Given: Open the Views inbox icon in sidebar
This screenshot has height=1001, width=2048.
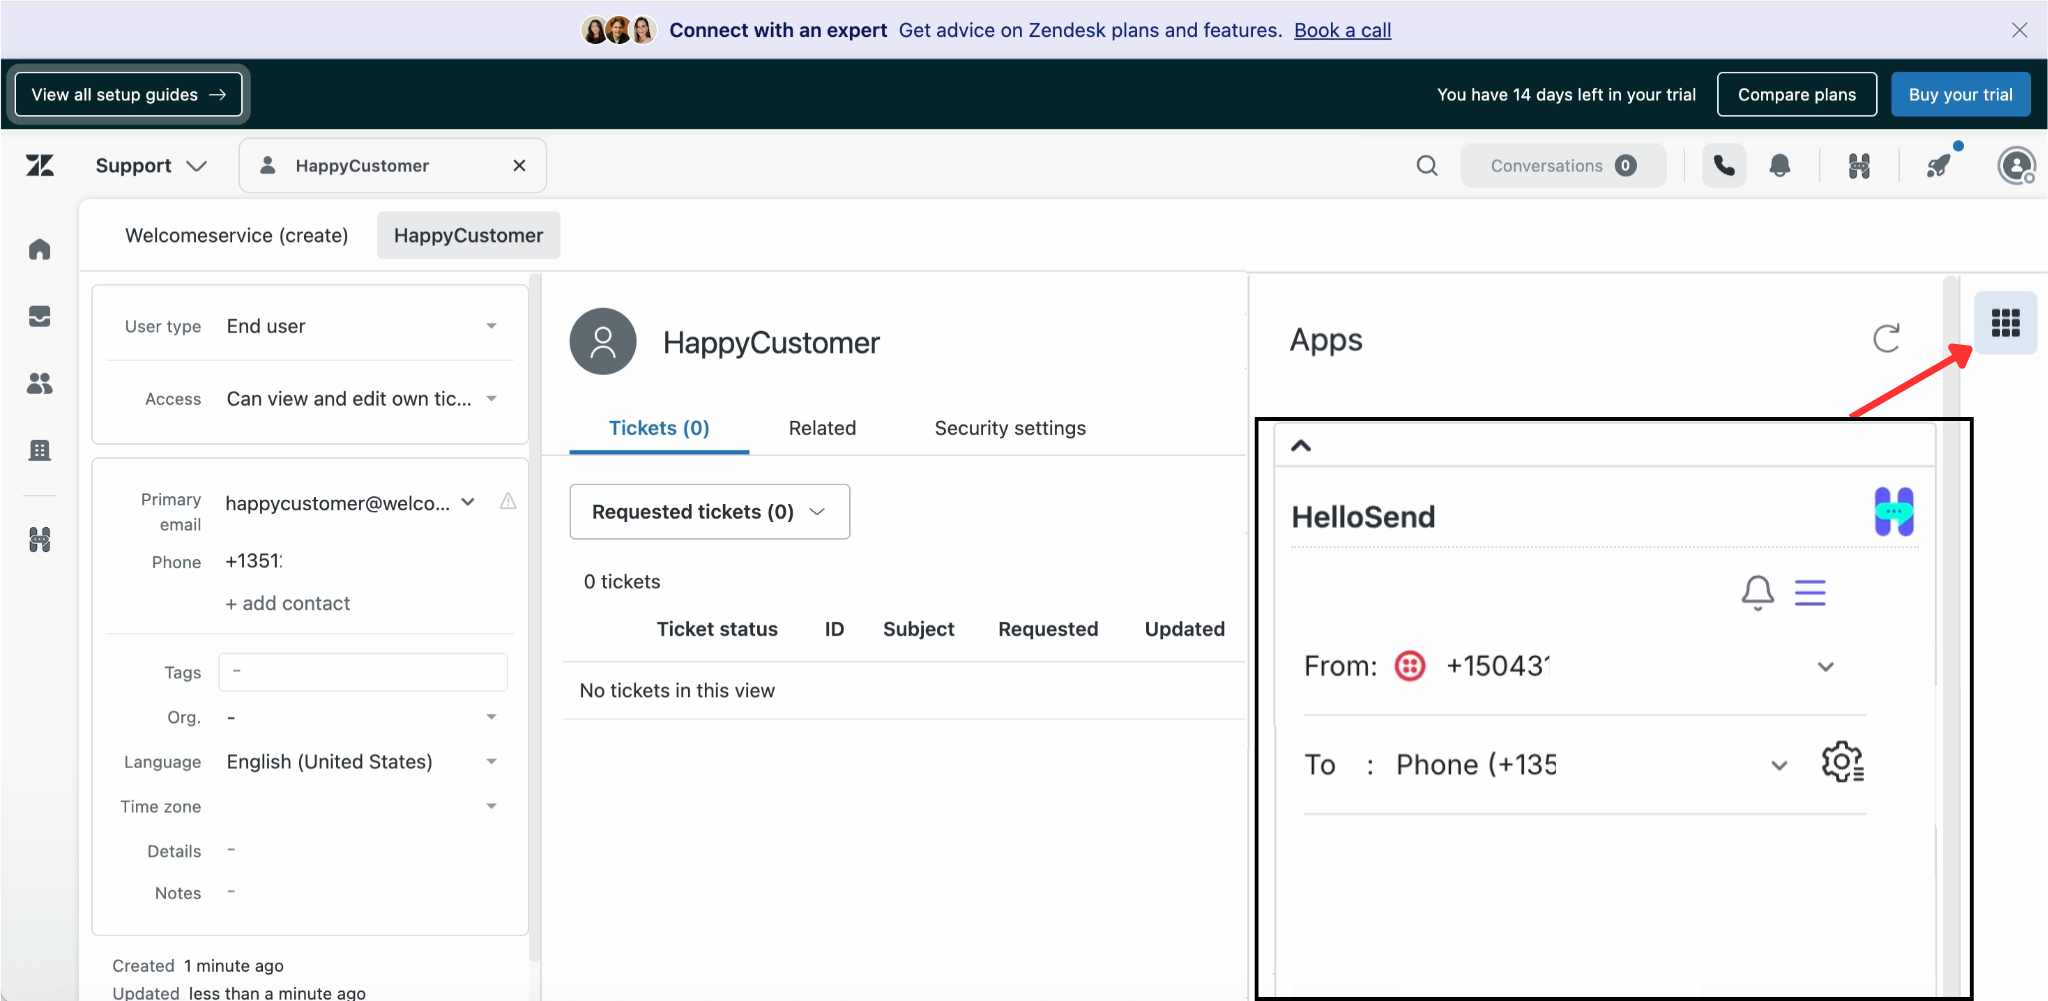Looking at the screenshot, I should (40, 316).
